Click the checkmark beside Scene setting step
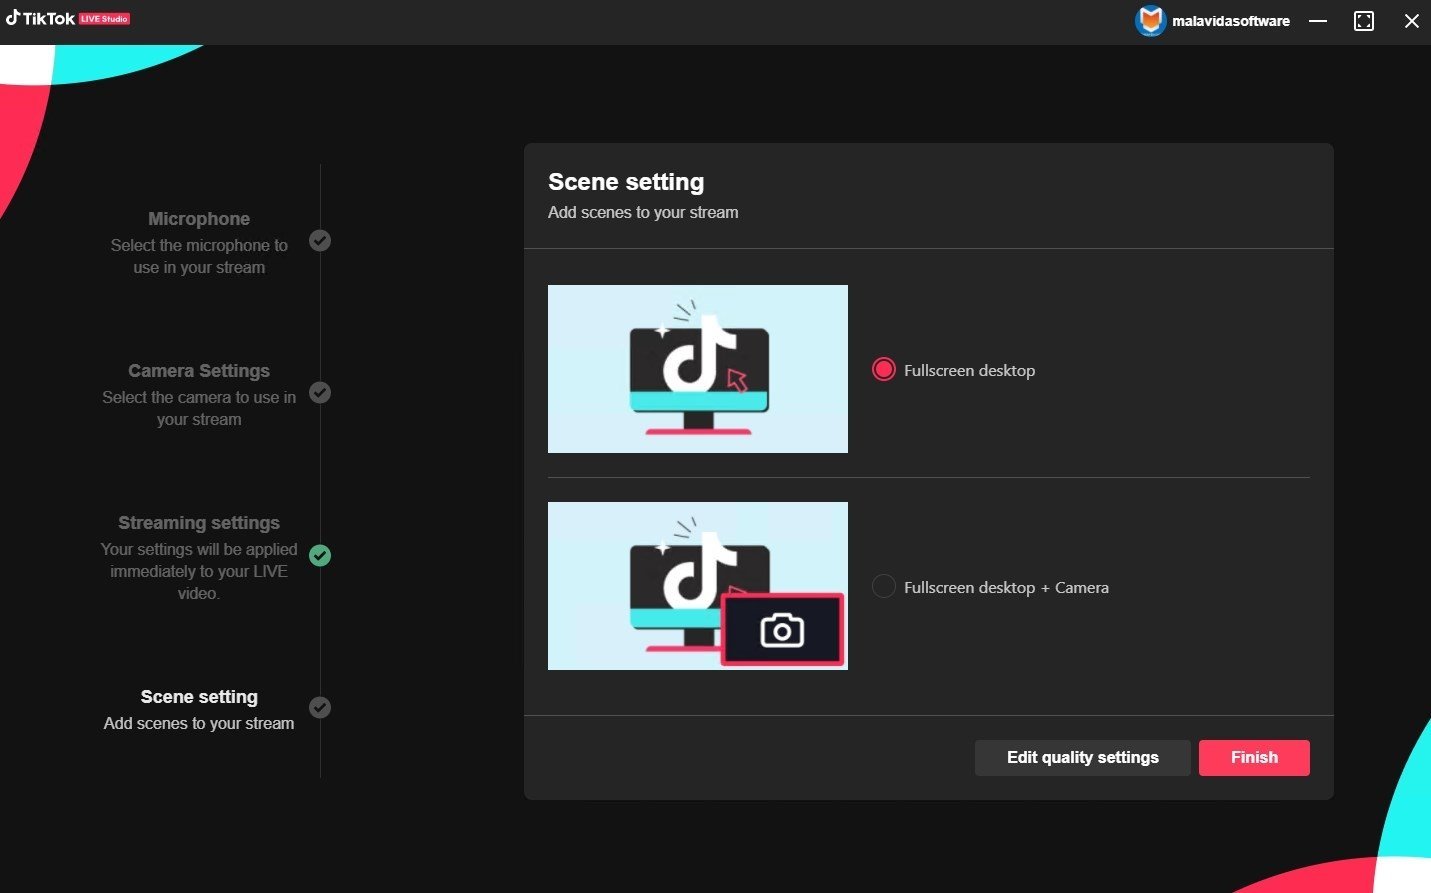This screenshot has width=1431, height=893. tap(320, 707)
